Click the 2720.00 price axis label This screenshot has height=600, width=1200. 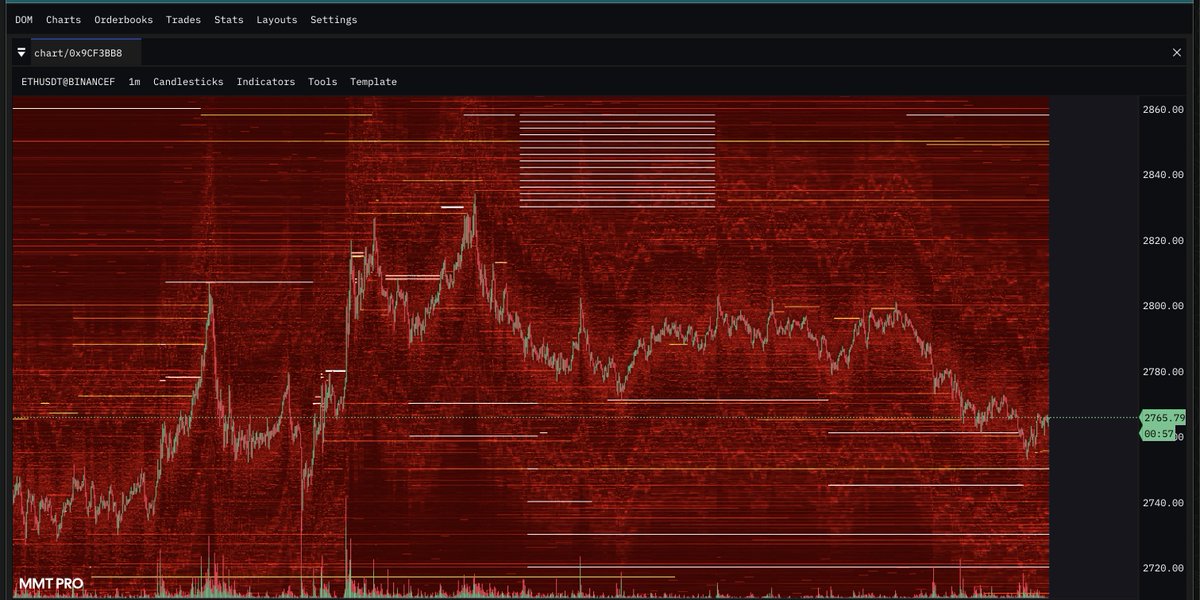[1163, 568]
